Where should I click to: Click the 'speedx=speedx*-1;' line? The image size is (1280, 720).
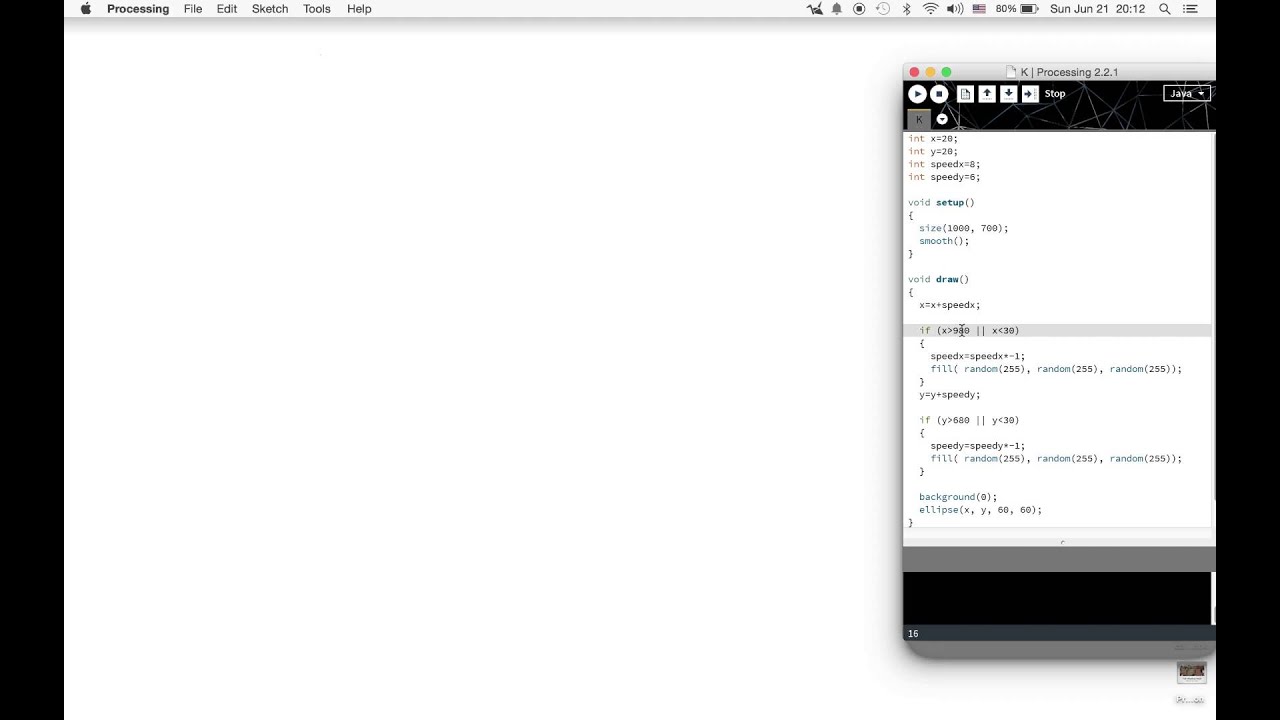(978, 356)
